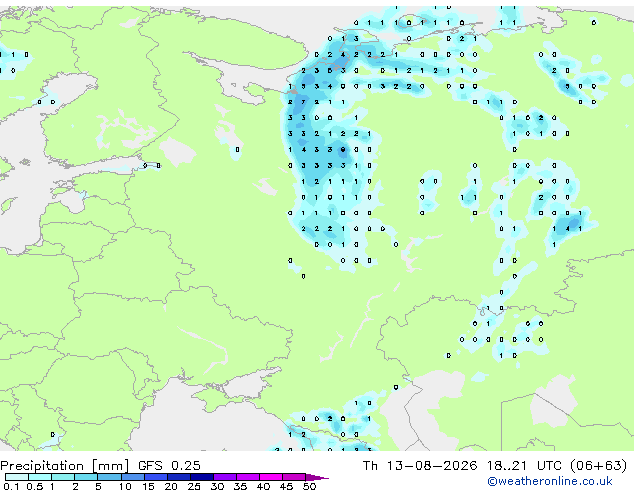Click the "0.1" legend scale label
Viewport: 634px width, 490px height.
click(x=11, y=486)
